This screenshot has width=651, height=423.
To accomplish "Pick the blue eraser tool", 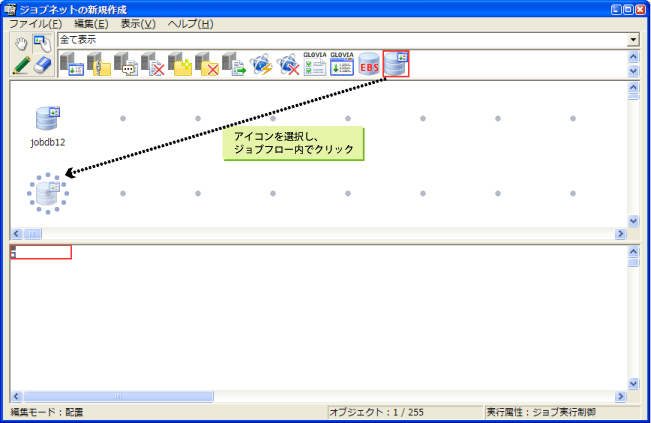I will tap(43, 65).
